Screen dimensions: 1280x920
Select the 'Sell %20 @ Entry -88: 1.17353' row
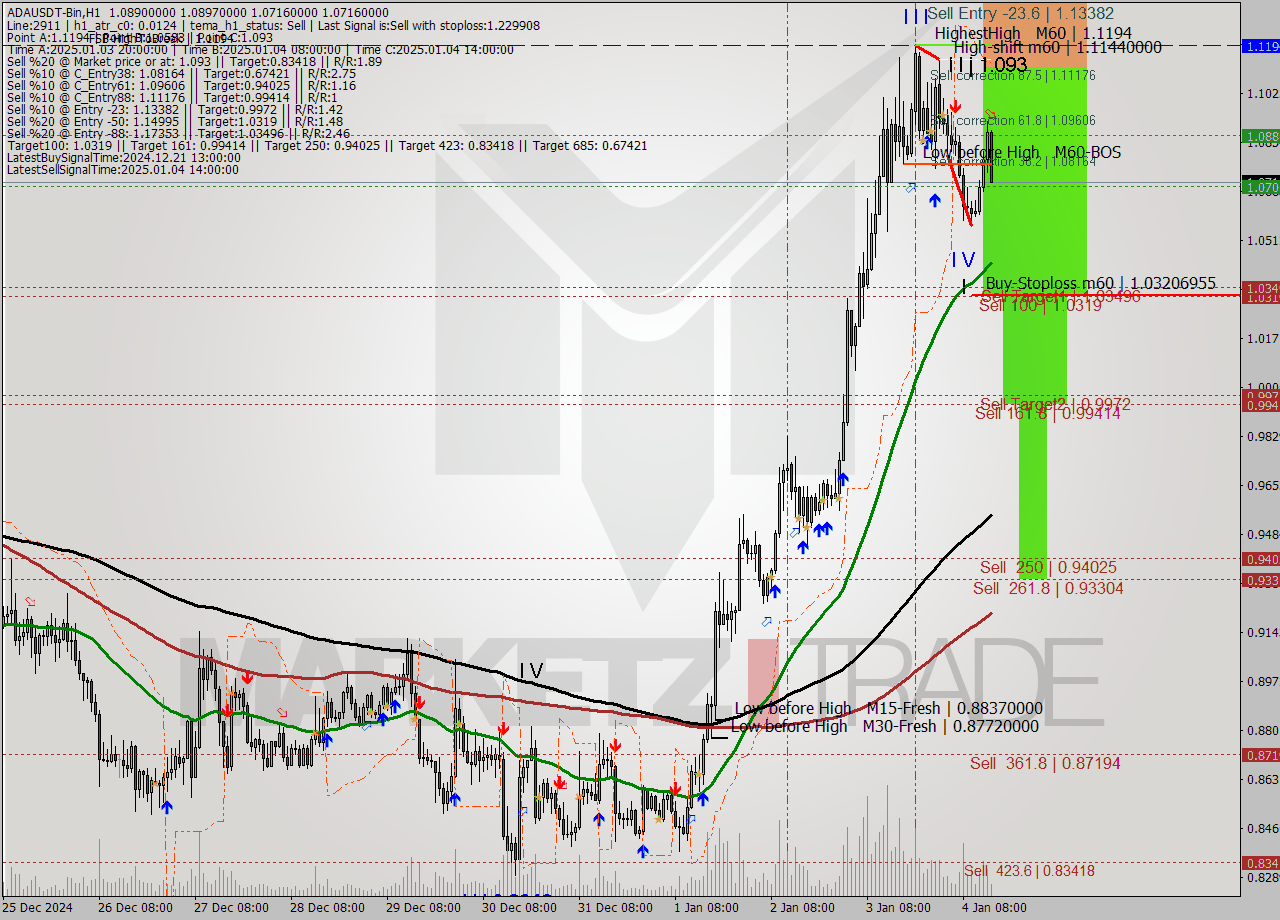point(178,134)
